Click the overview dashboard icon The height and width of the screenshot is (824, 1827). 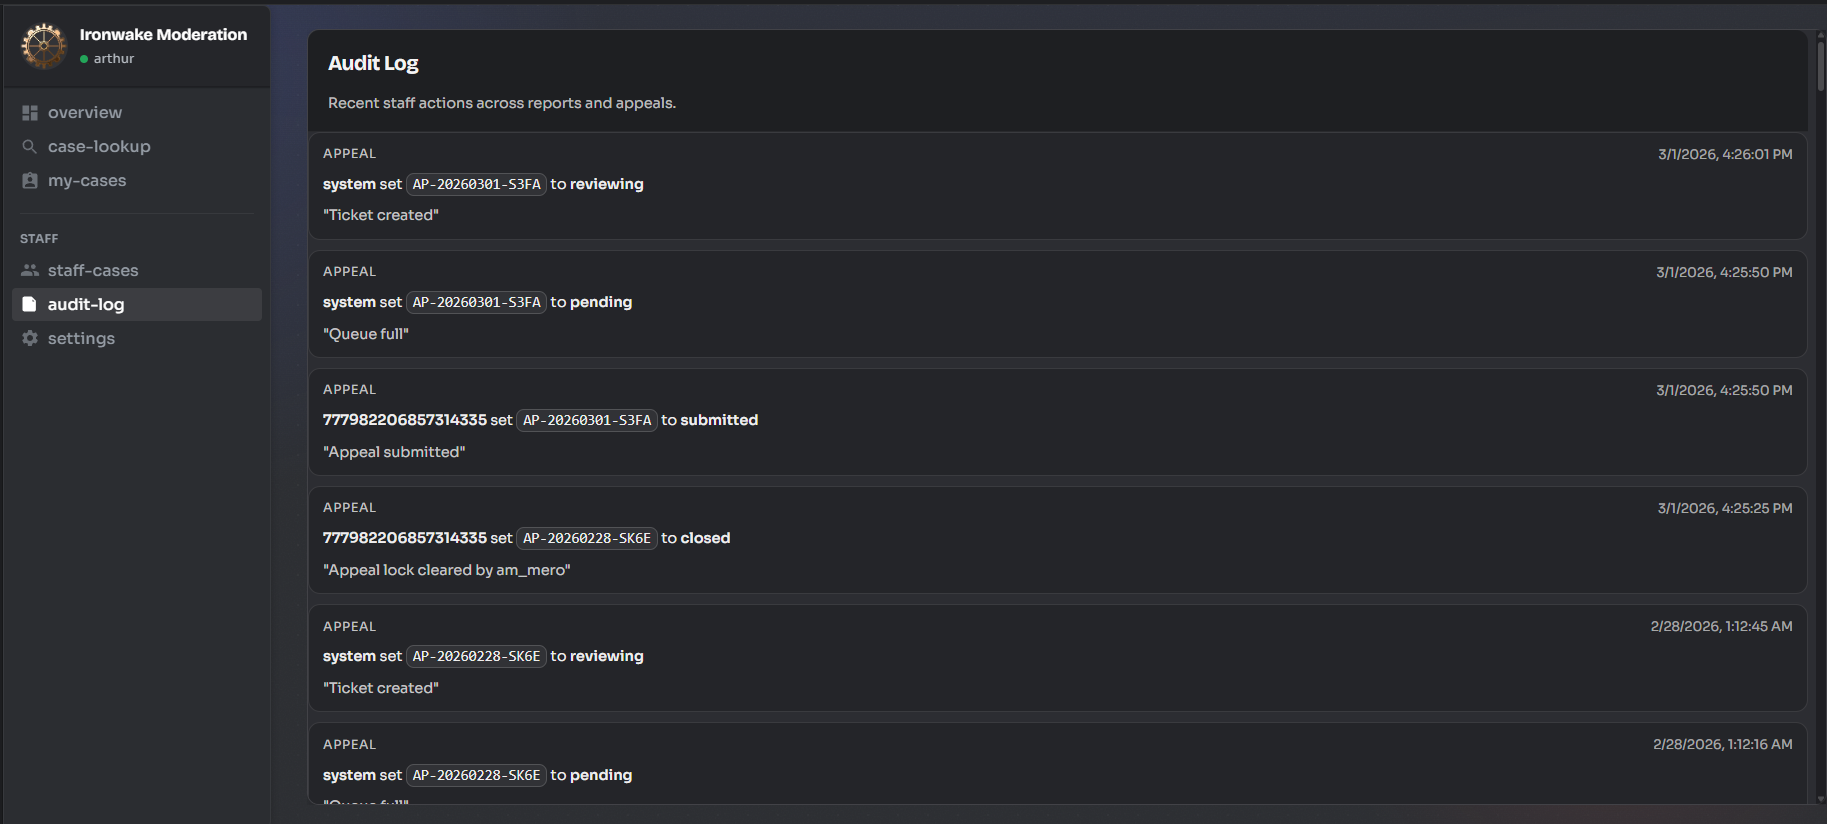(x=30, y=113)
